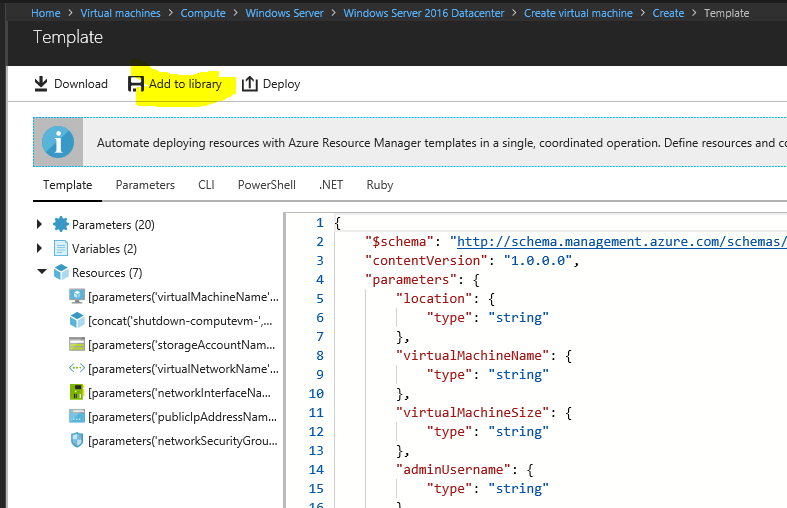Click the Deploy upload icon
This screenshot has width=787, height=508.
(249, 84)
